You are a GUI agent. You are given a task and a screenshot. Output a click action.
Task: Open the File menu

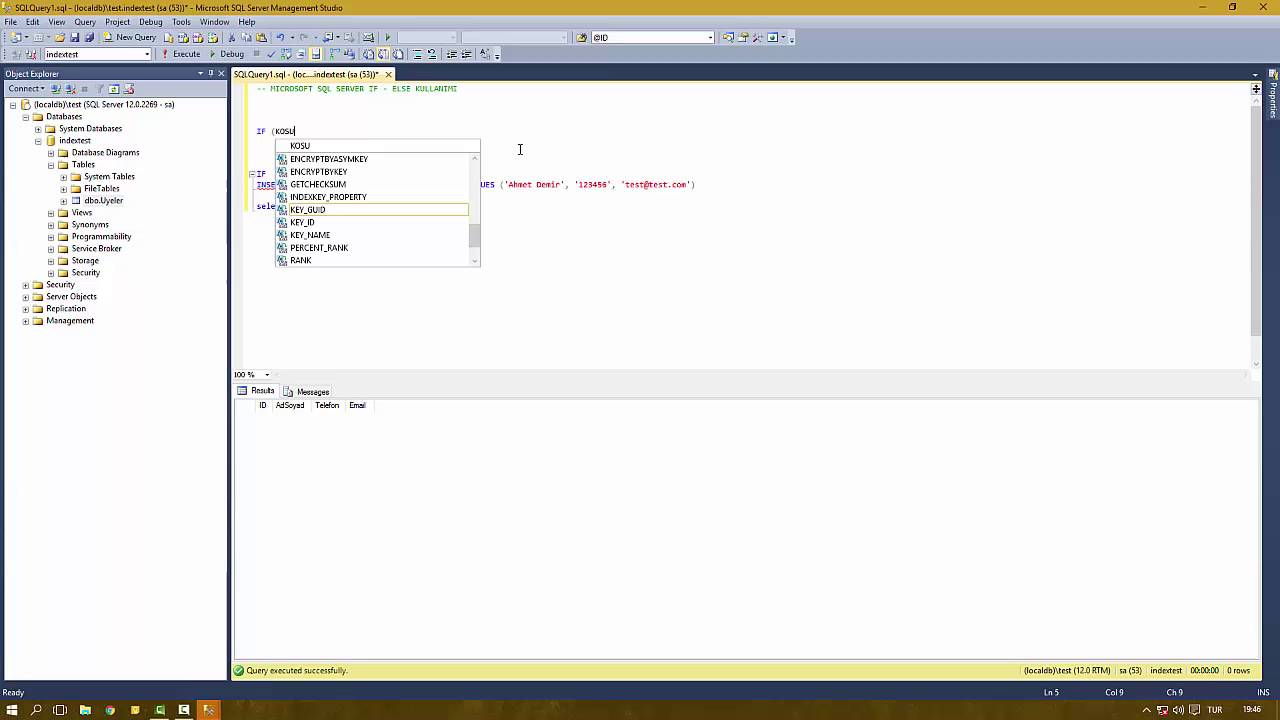pyautogui.click(x=10, y=22)
